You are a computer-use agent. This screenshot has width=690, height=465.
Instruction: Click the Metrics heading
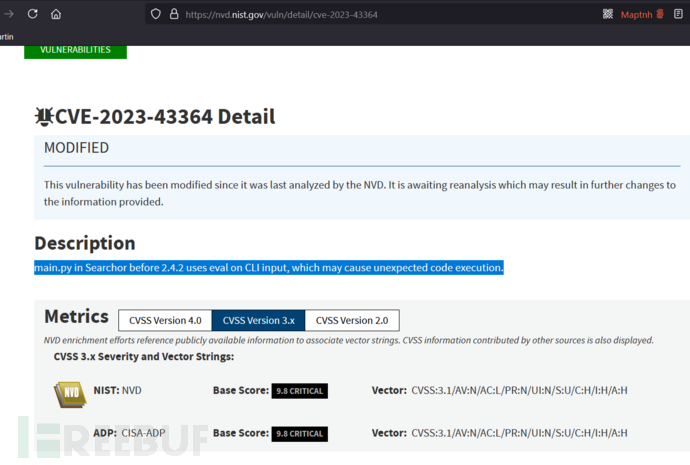[x=77, y=316]
